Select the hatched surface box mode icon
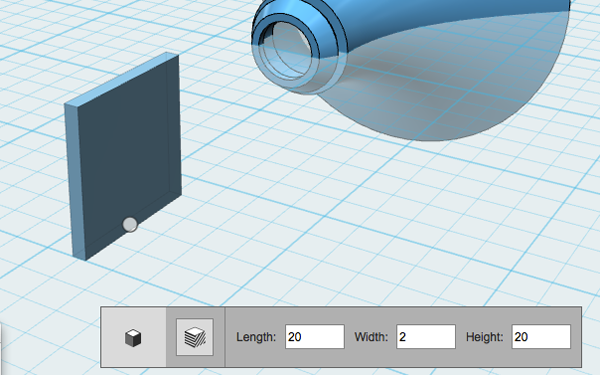 (195, 337)
